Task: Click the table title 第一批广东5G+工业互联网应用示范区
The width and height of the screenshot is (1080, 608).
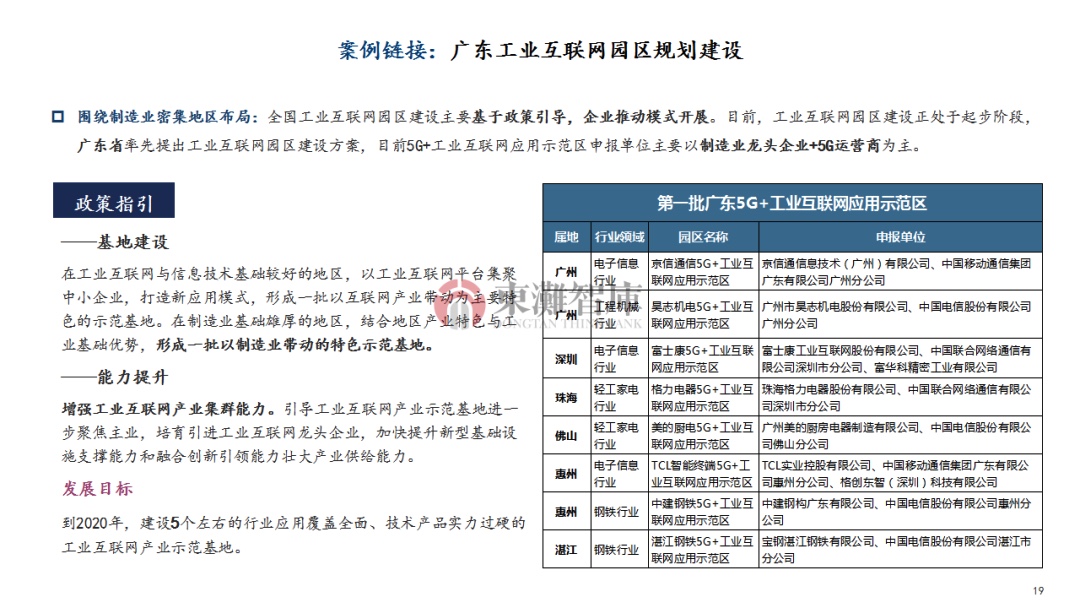Action: click(791, 203)
